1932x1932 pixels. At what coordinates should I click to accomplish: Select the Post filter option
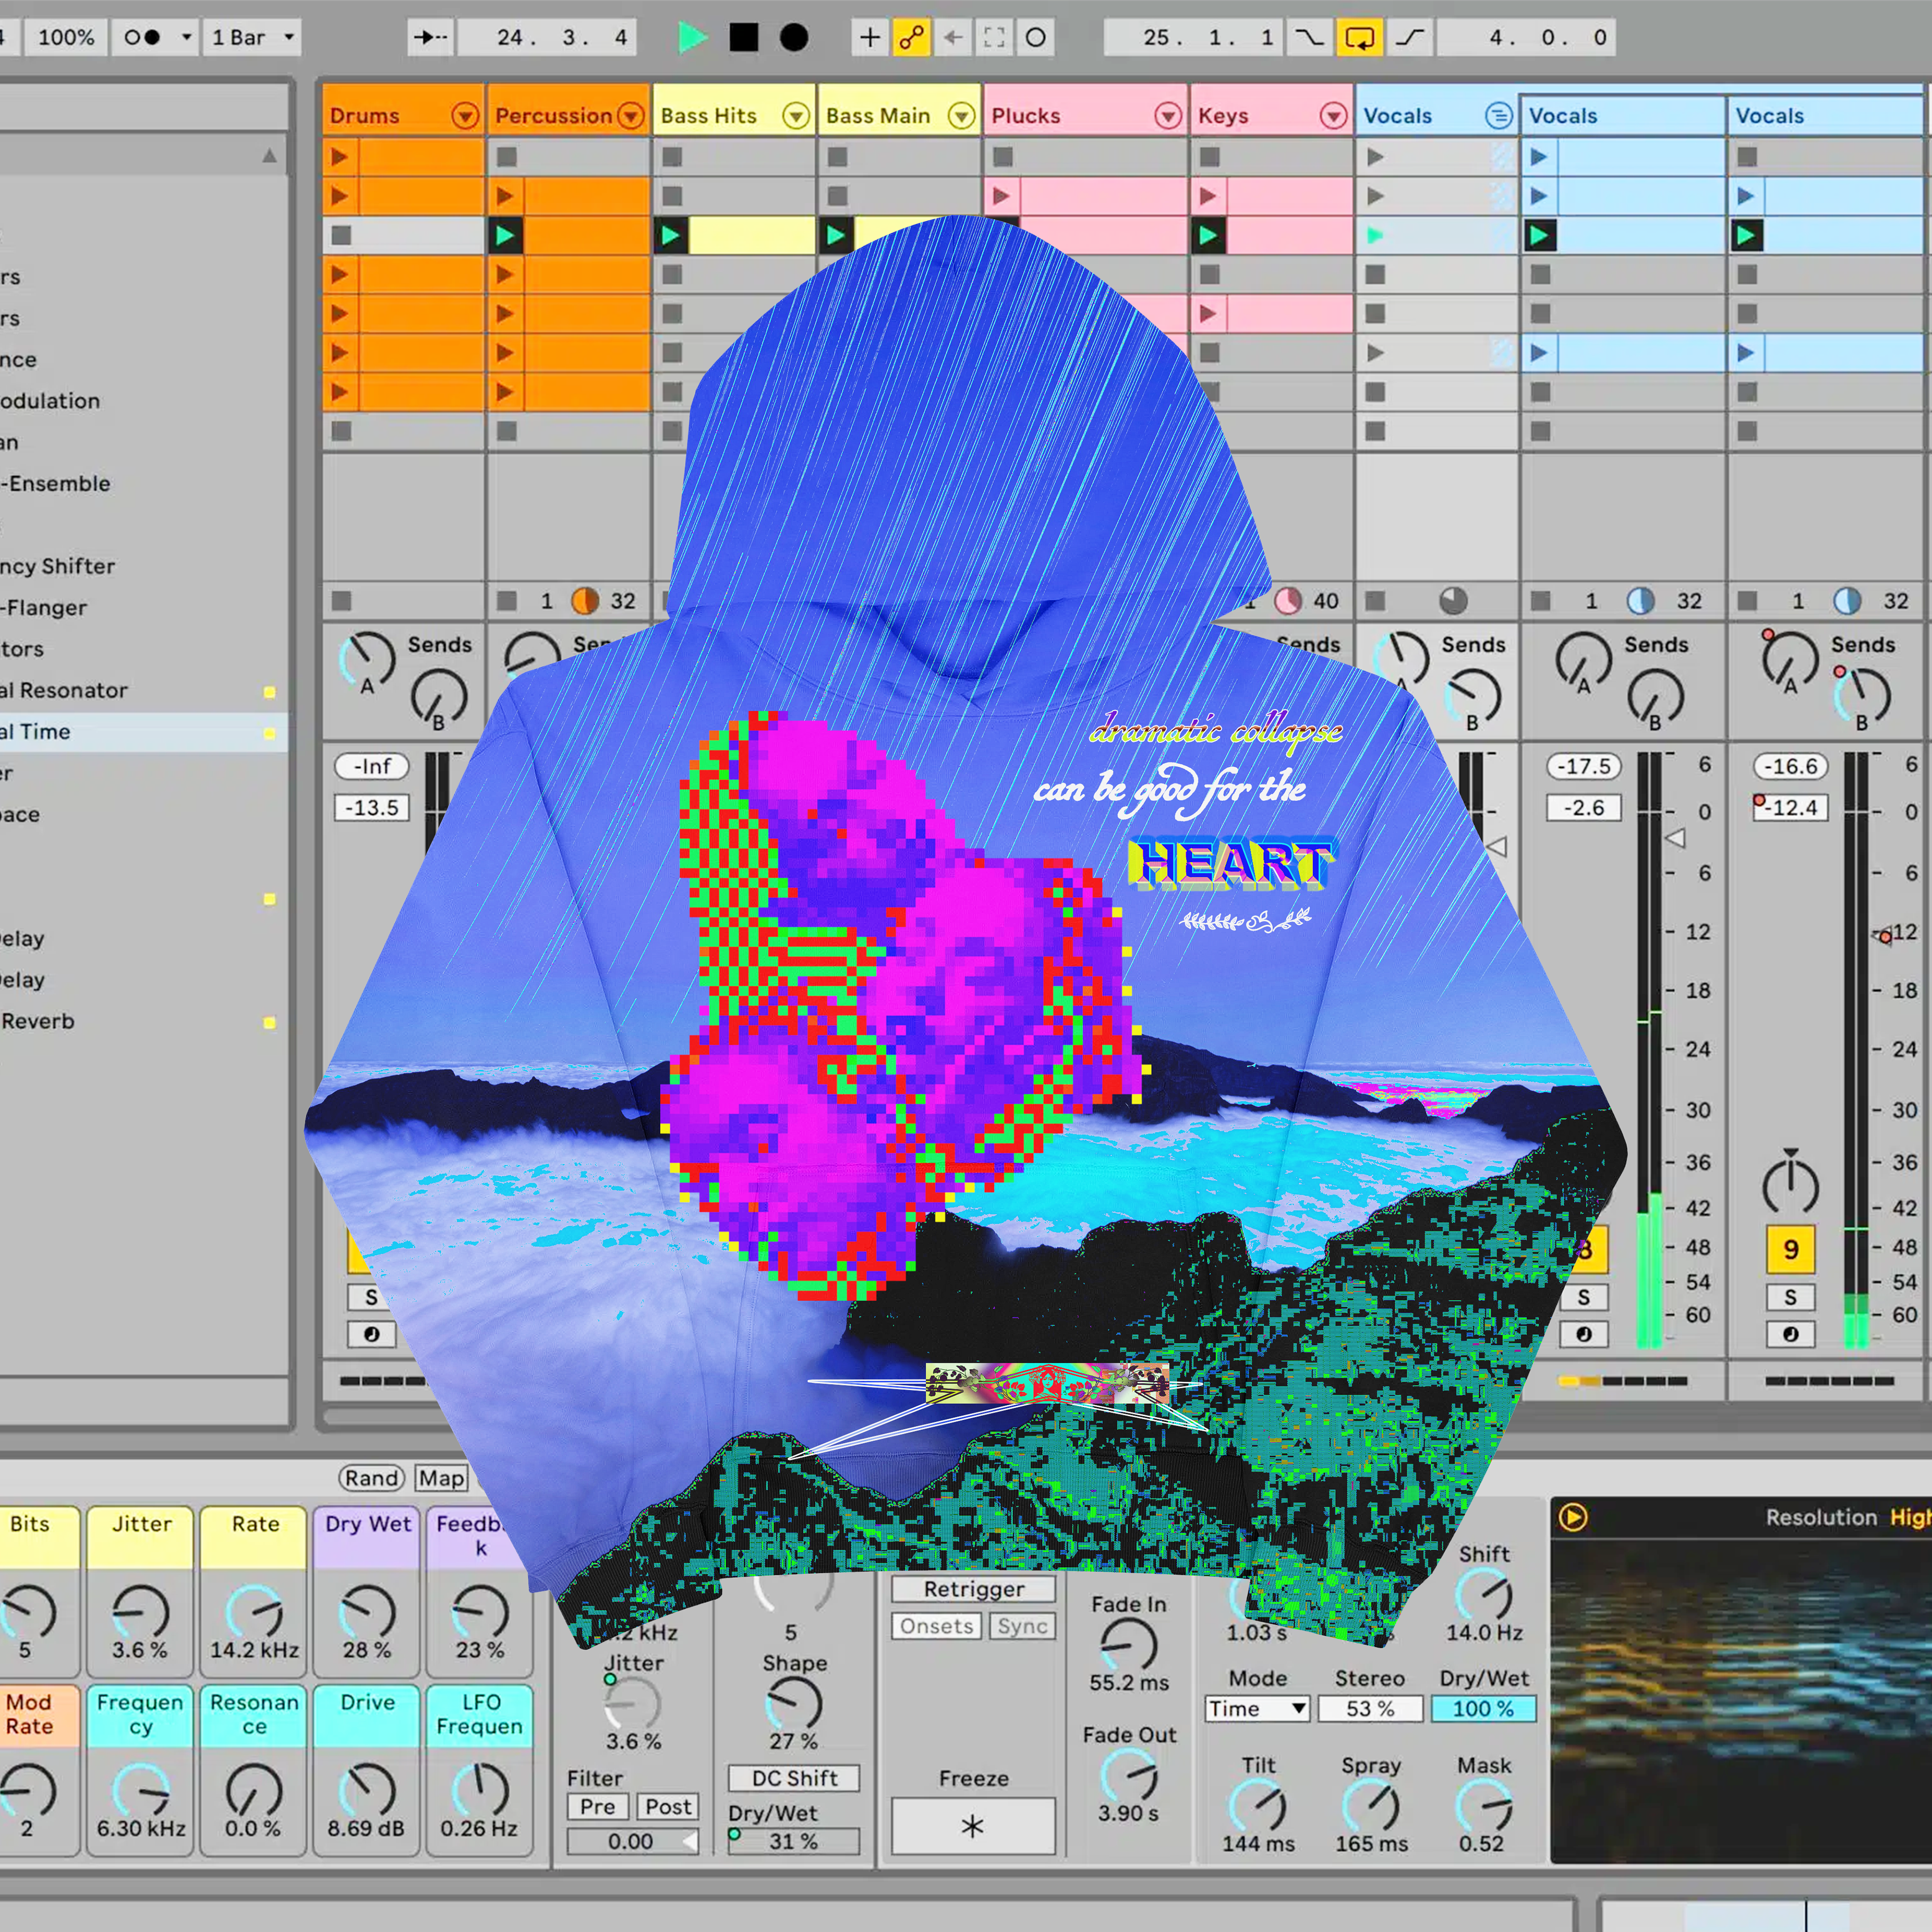click(x=668, y=1806)
